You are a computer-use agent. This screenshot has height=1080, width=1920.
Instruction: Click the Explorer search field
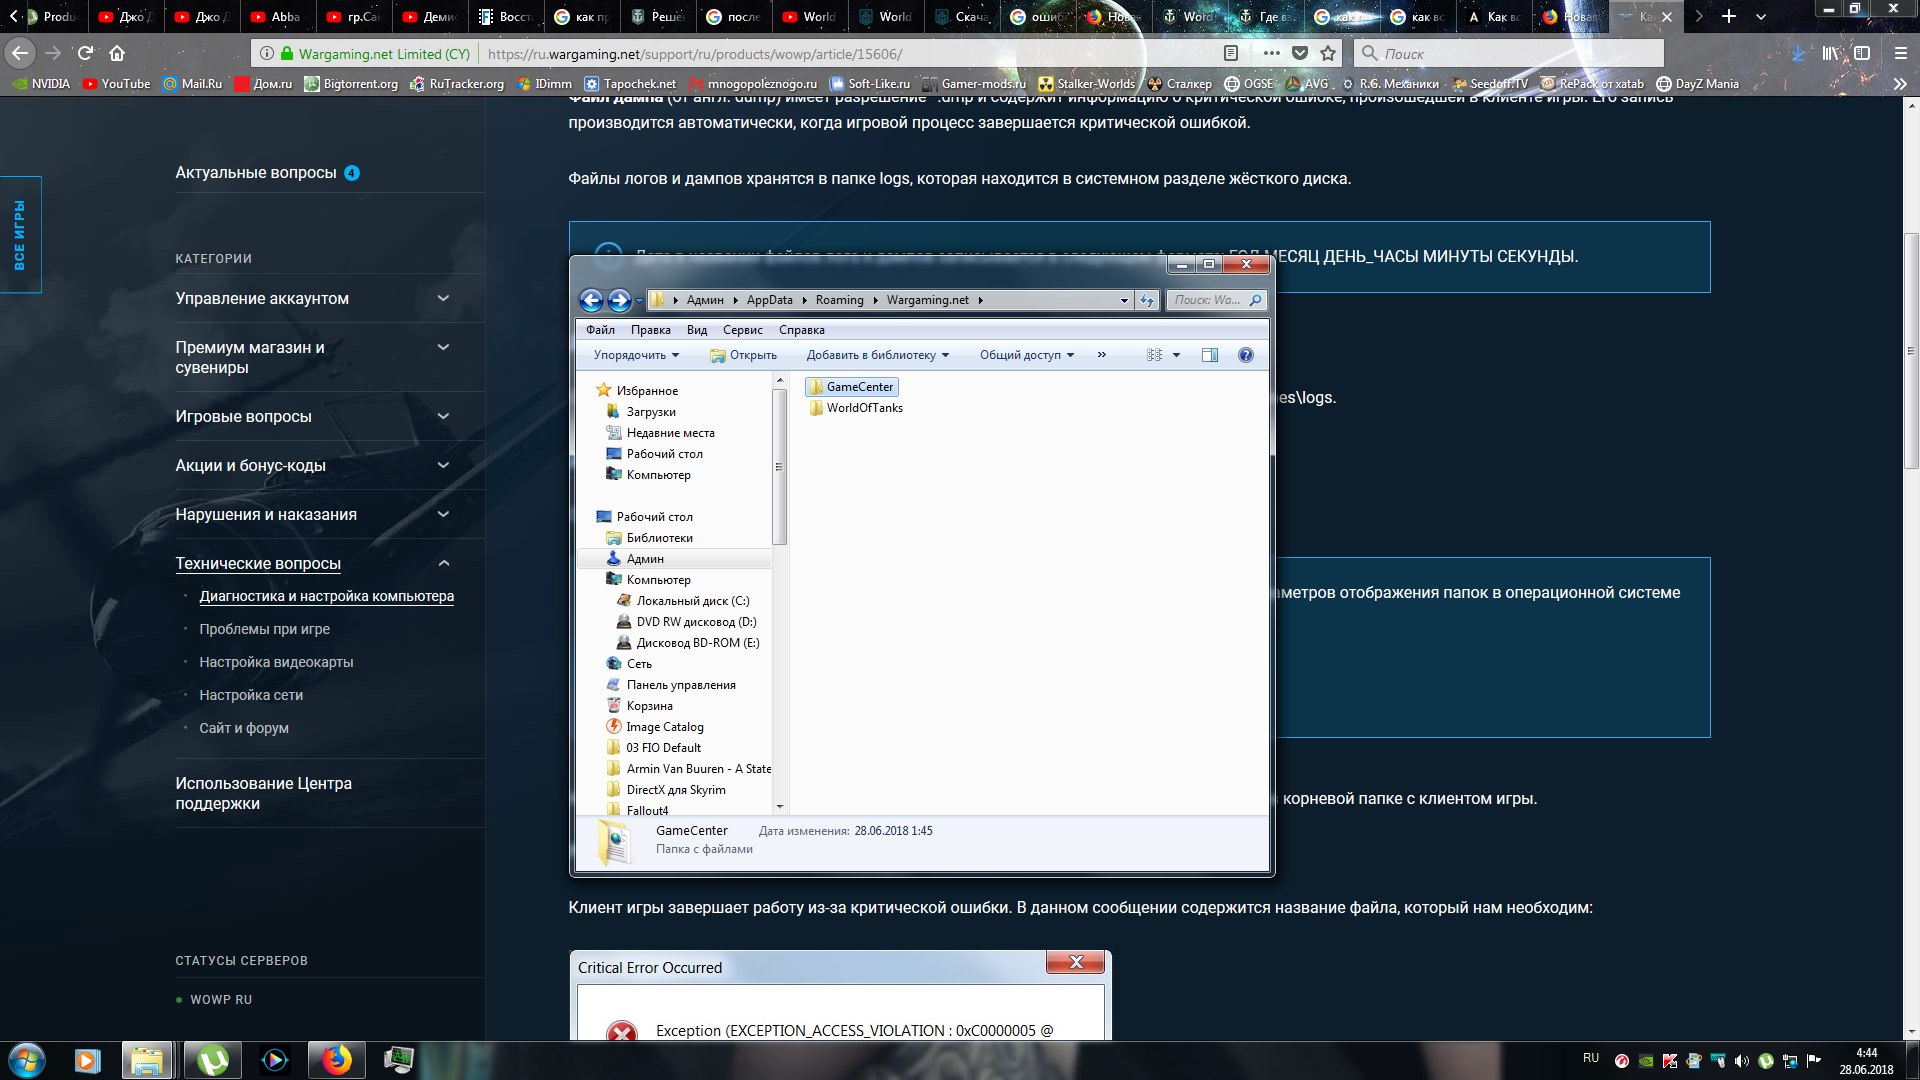coord(1208,300)
